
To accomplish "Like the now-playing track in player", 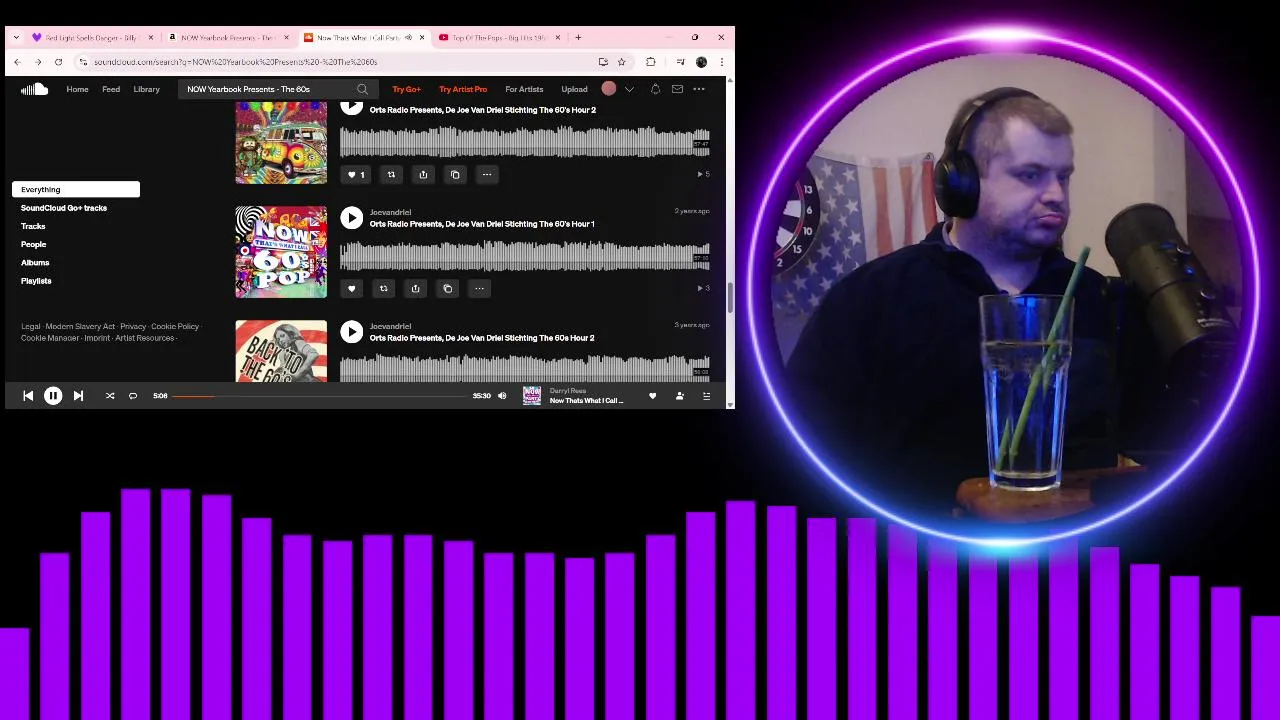I will point(653,396).
